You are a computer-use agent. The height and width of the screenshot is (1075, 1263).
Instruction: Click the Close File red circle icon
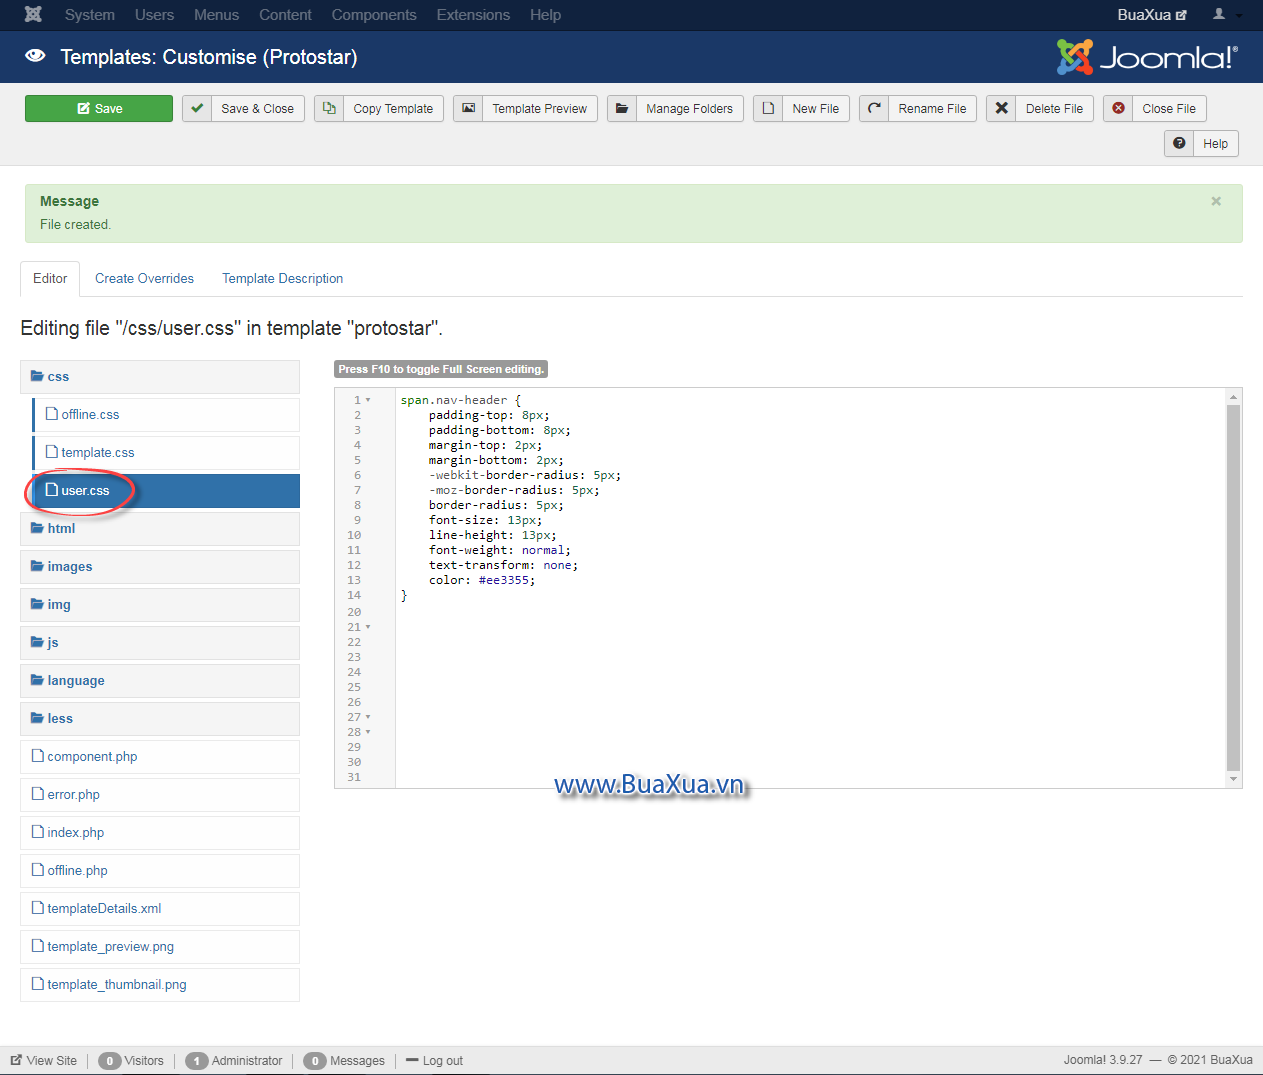[1118, 108]
